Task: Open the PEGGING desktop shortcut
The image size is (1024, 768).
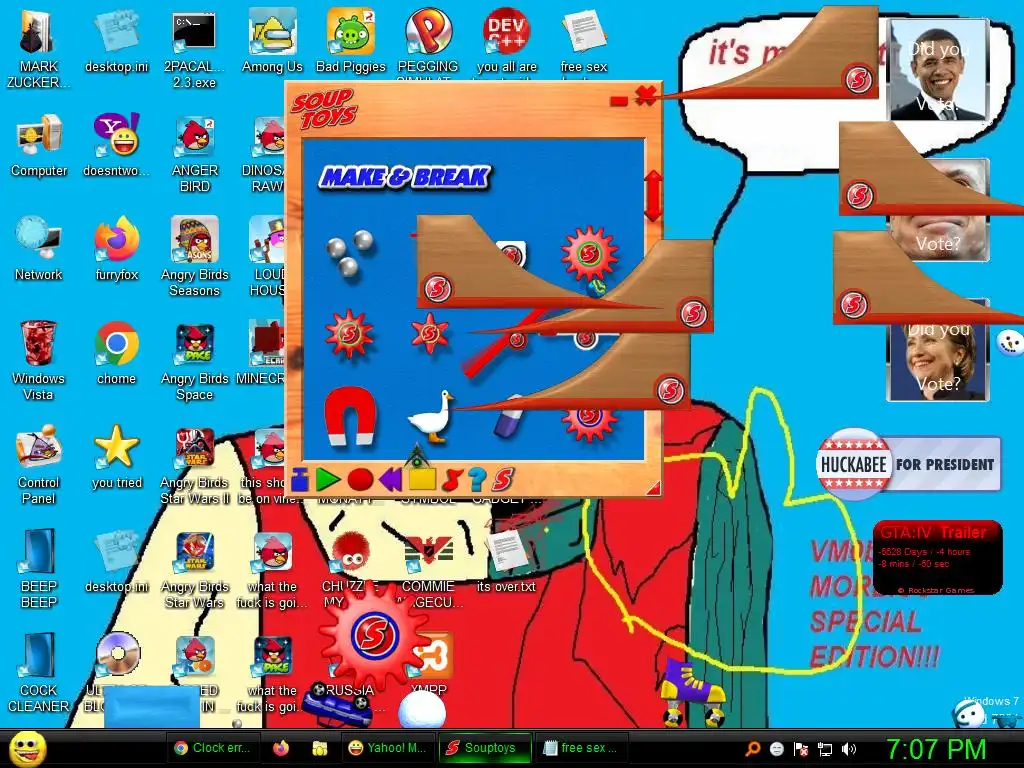Action: click(x=428, y=40)
